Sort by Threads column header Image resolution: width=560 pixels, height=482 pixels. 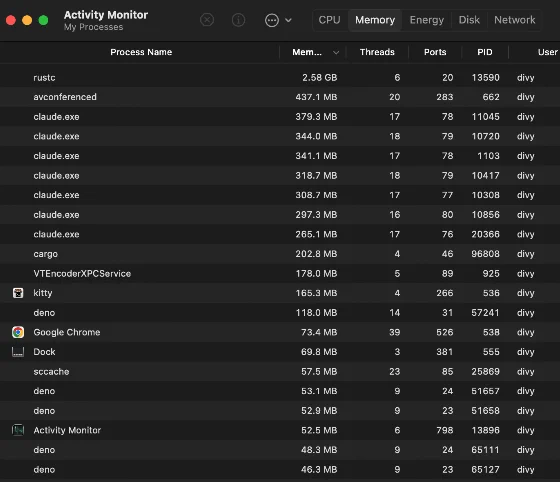click(377, 52)
